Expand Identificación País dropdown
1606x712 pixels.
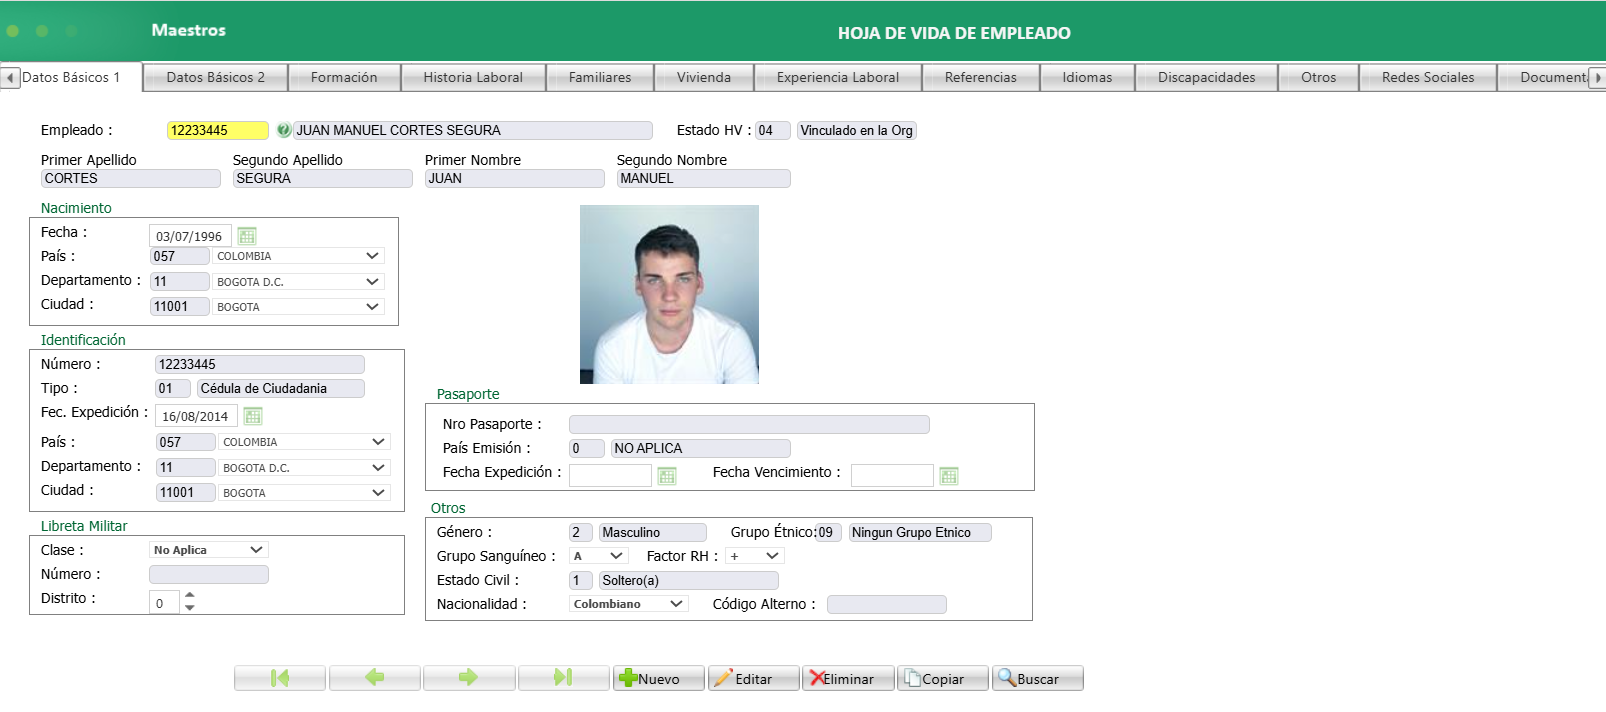(378, 442)
